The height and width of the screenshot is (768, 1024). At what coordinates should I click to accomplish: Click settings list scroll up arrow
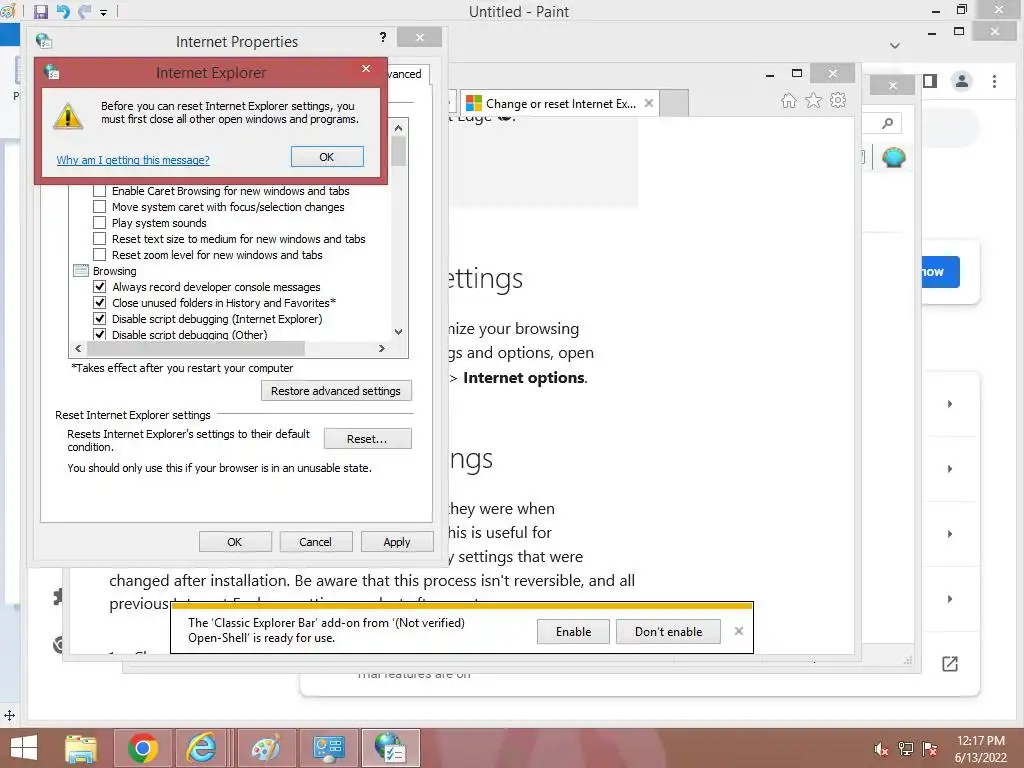pos(398,127)
